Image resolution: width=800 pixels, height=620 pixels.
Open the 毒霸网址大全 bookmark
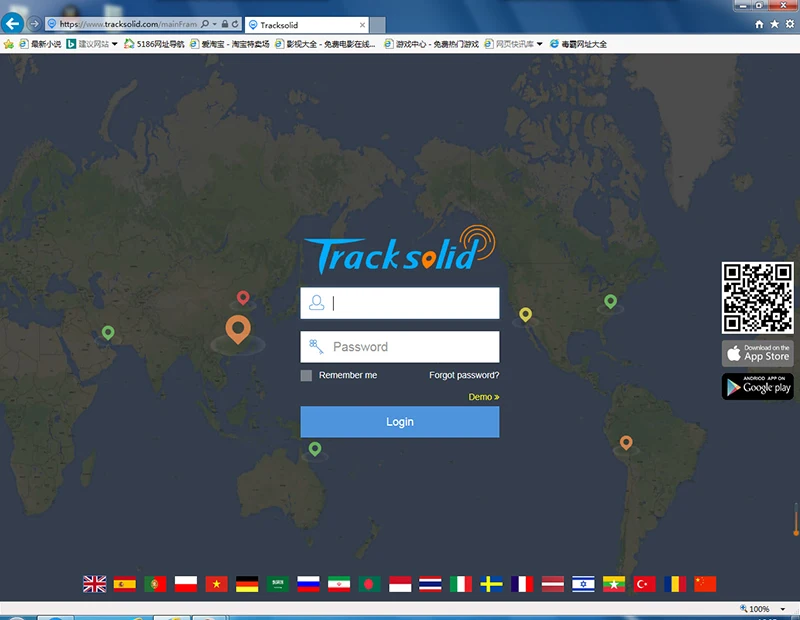click(x=579, y=44)
